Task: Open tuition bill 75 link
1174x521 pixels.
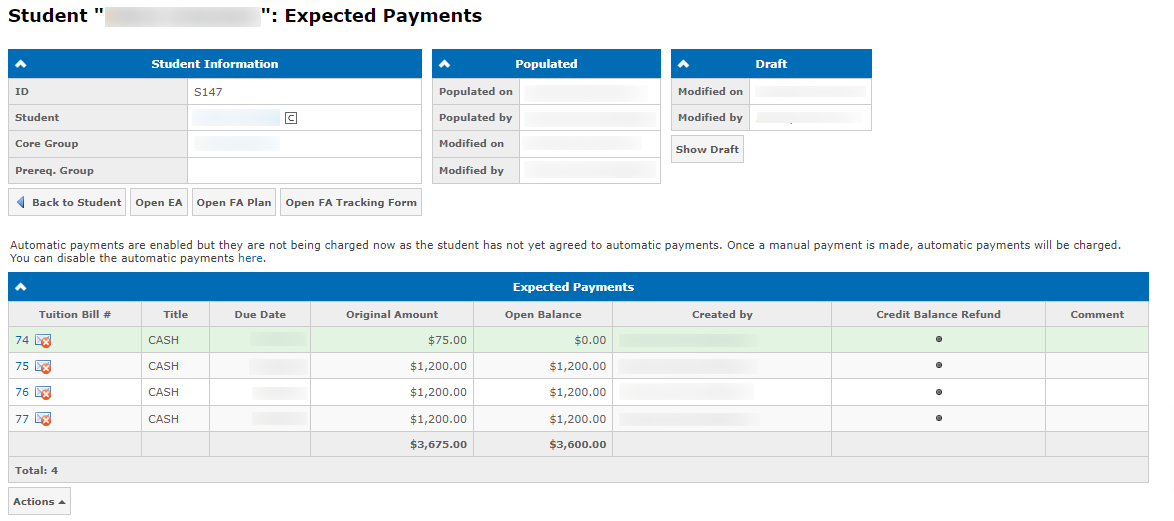Action: coord(22,367)
